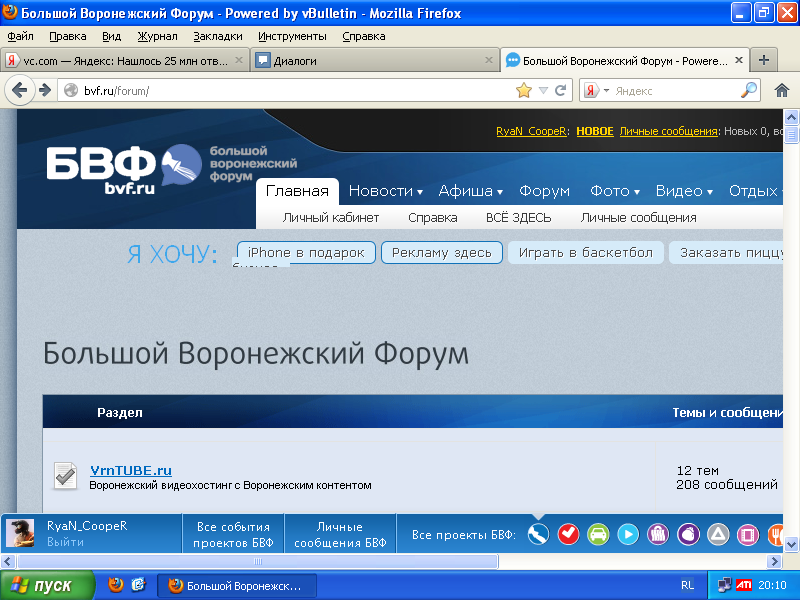Screen dimensions: 800x600
Task: Go to the home page via the house icon
Action: coord(782,91)
